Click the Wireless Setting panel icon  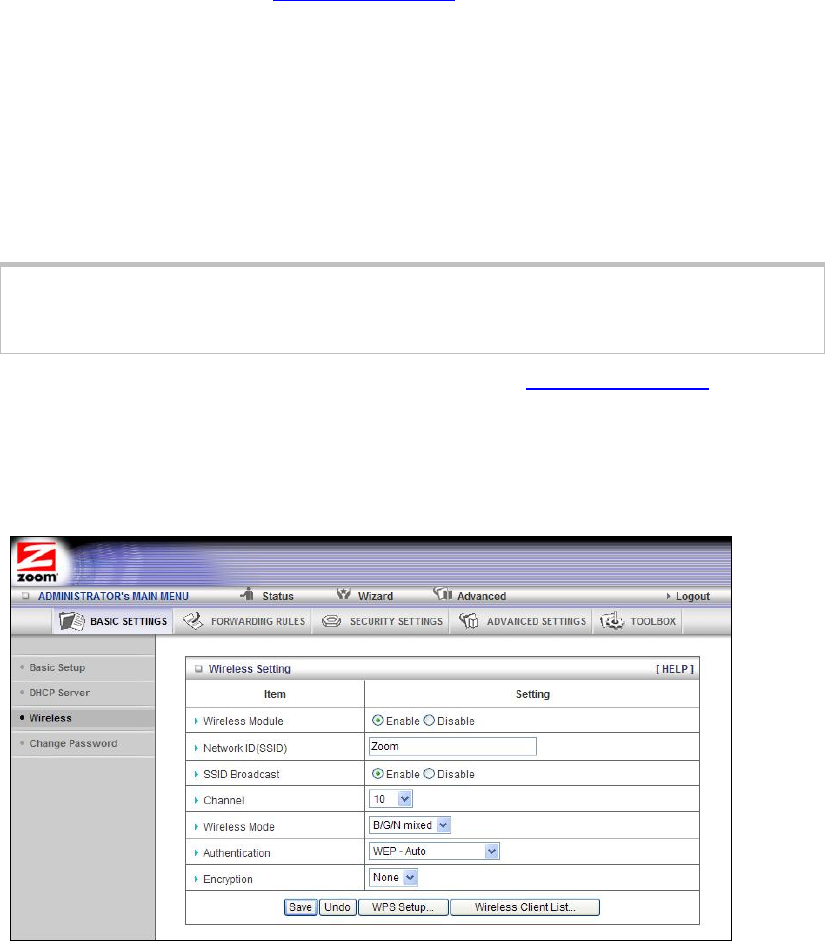click(199, 669)
